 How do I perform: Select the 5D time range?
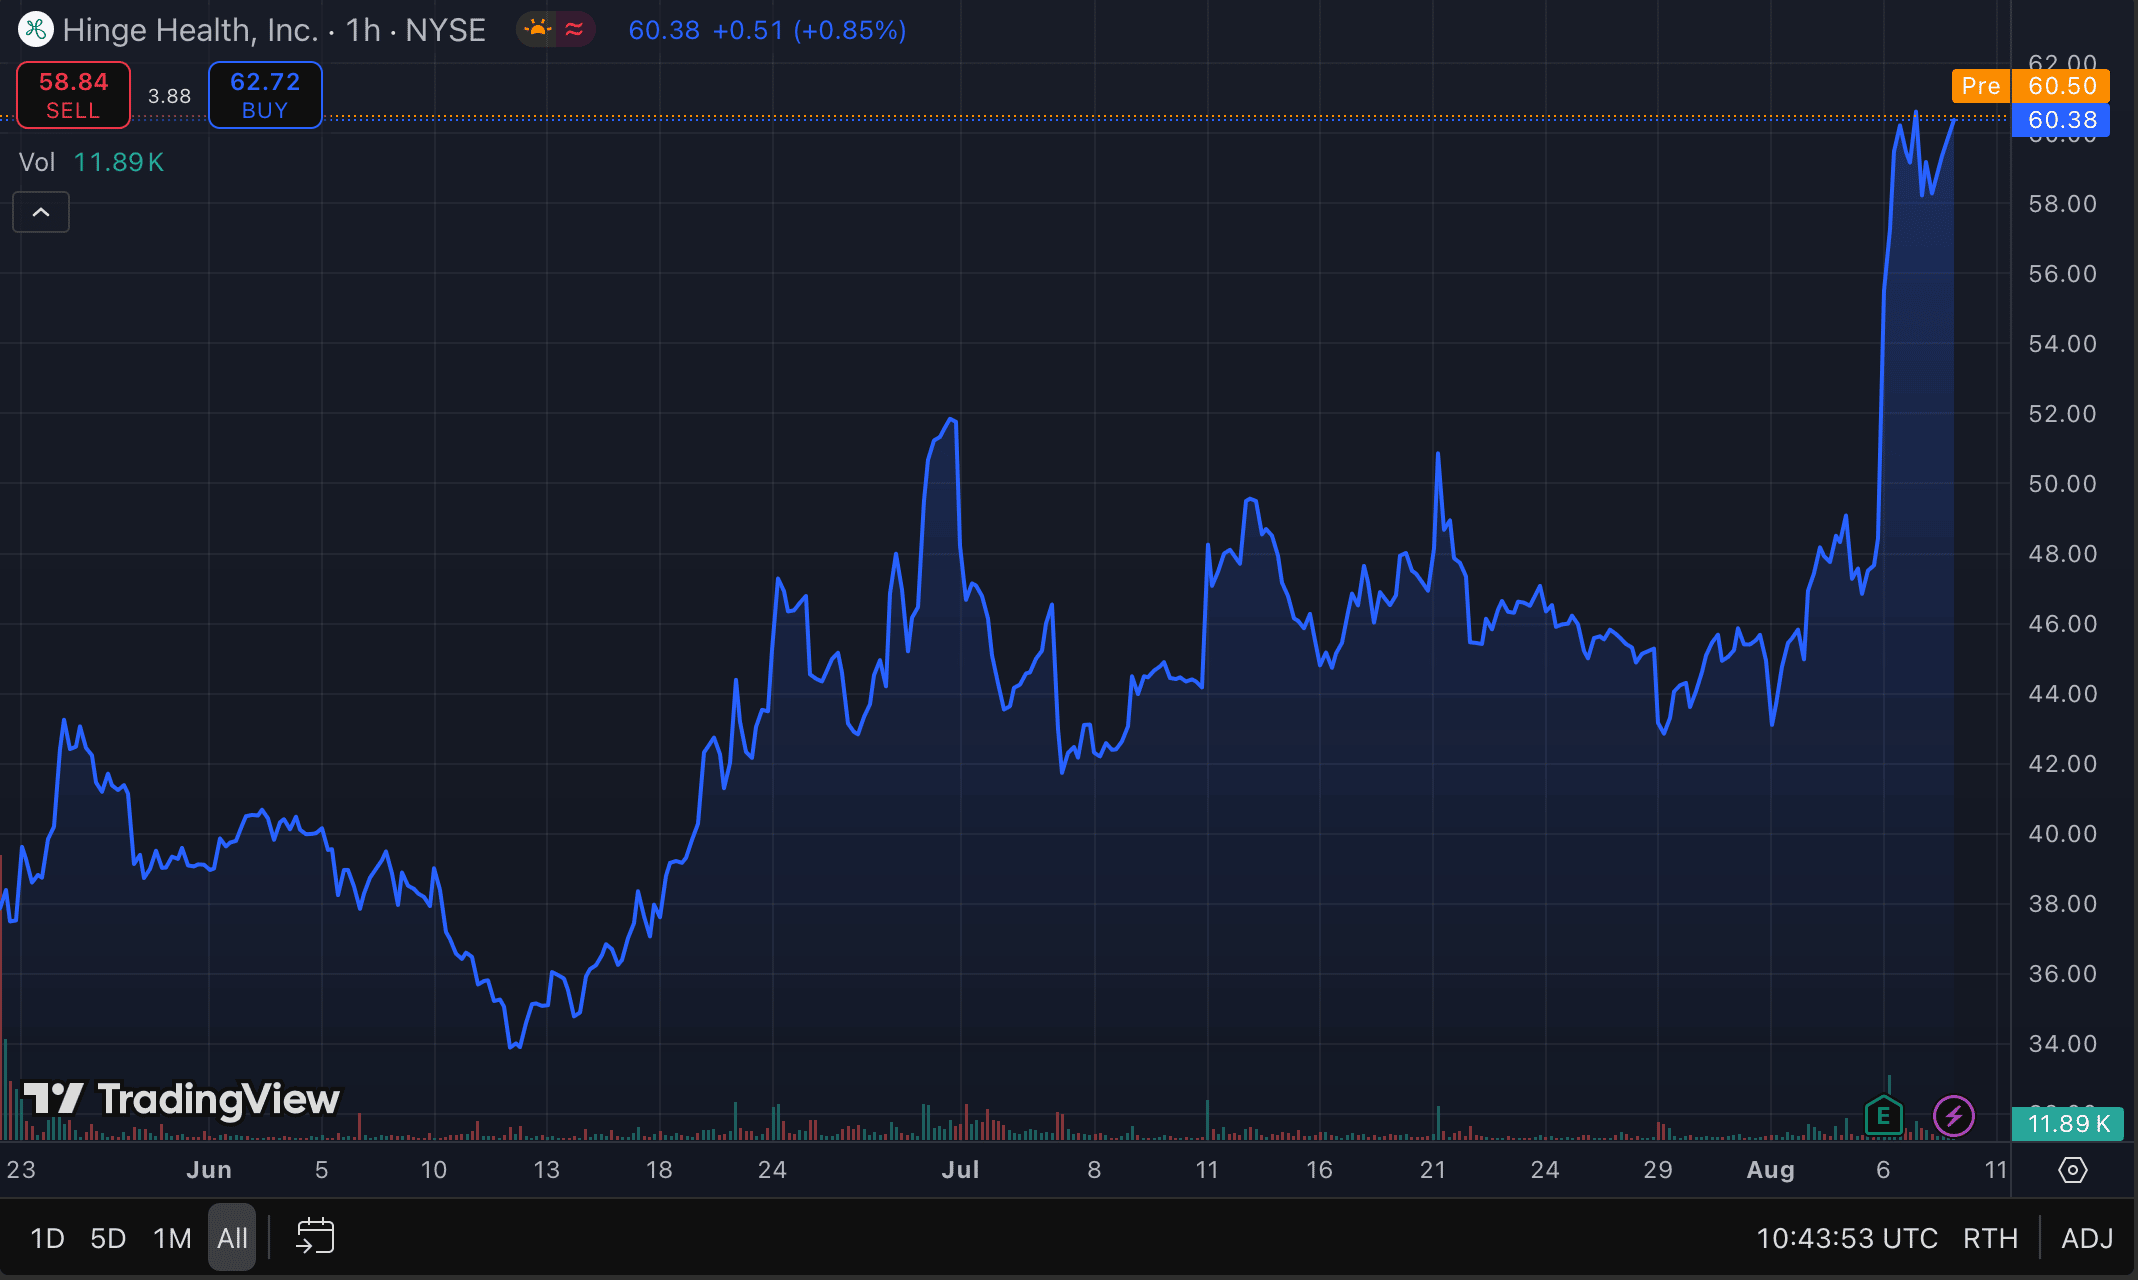click(108, 1238)
